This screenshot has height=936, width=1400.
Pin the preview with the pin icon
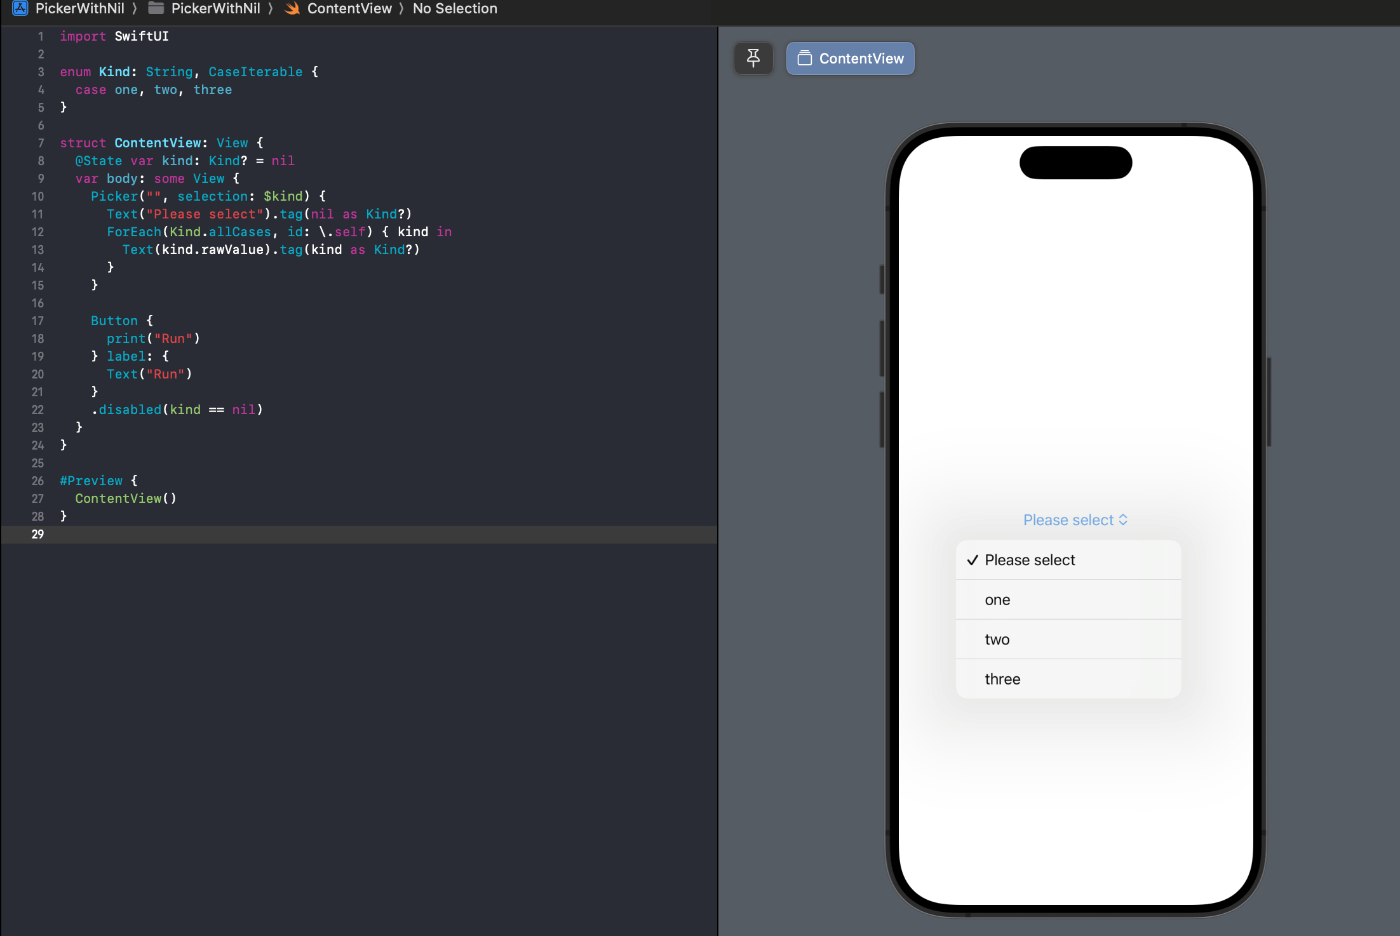753,58
